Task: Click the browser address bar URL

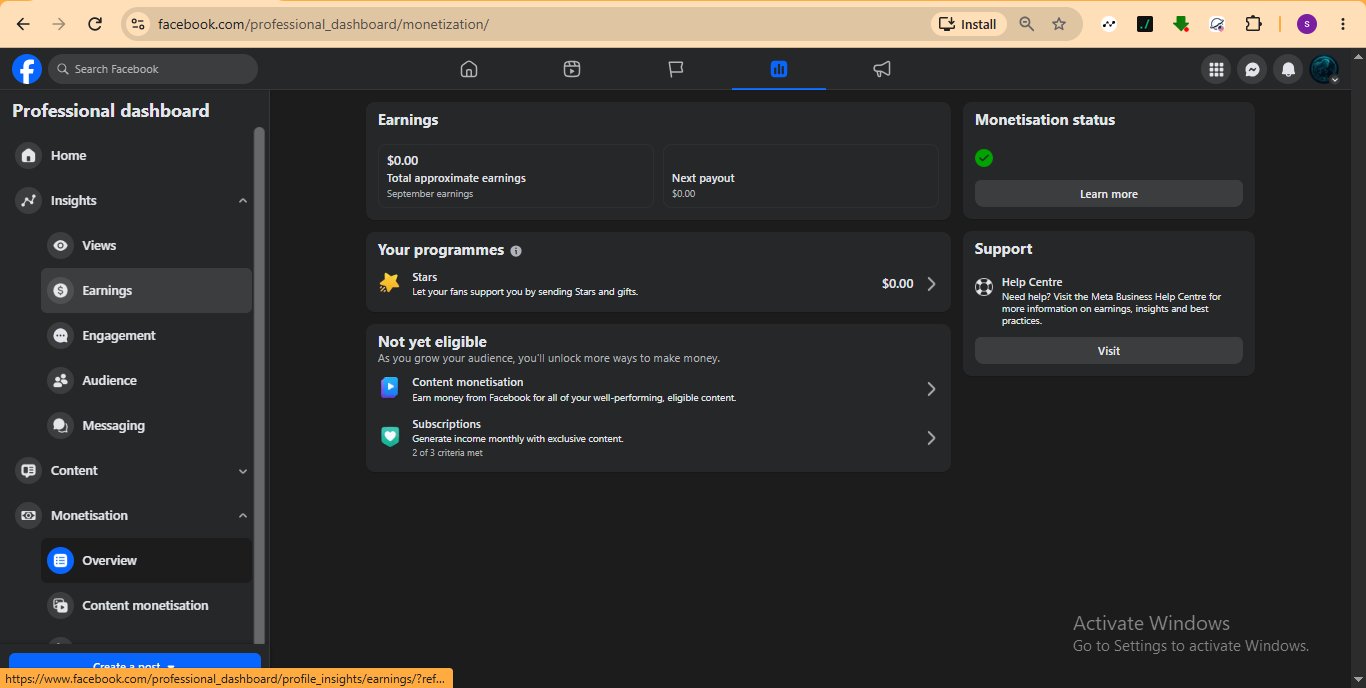Action: coord(323,24)
